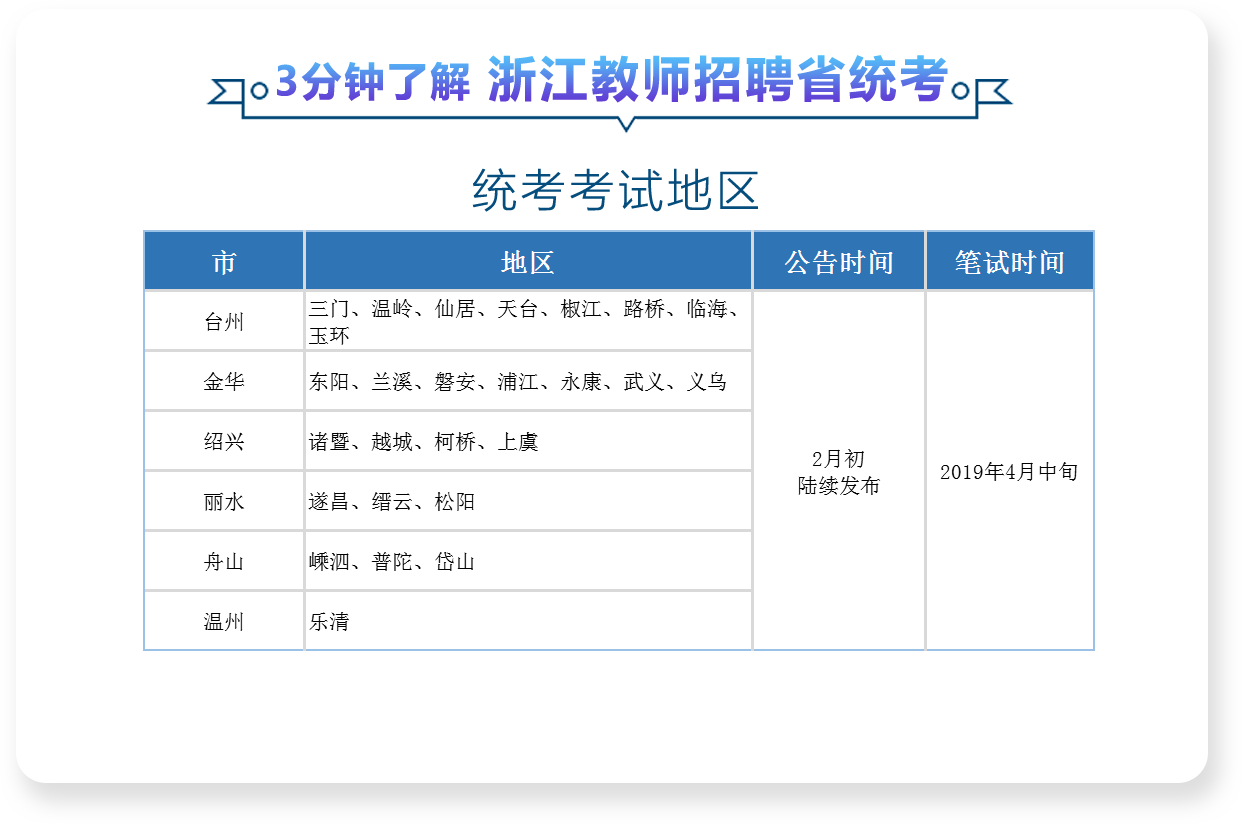Select the 地区 column header
This screenshot has height=824, width=1242.
pyautogui.click(x=528, y=262)
